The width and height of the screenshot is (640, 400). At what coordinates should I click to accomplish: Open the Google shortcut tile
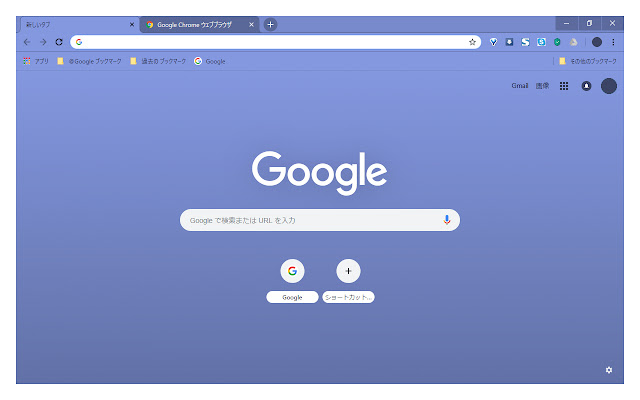[x=292, y=271]
